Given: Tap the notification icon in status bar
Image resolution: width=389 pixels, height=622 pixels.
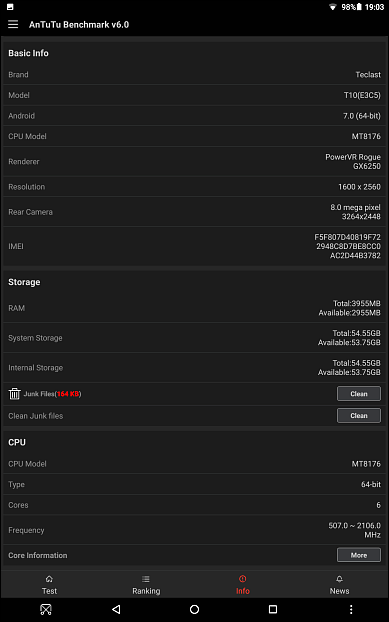Looking at the screenshot, I should pos(10,7).
